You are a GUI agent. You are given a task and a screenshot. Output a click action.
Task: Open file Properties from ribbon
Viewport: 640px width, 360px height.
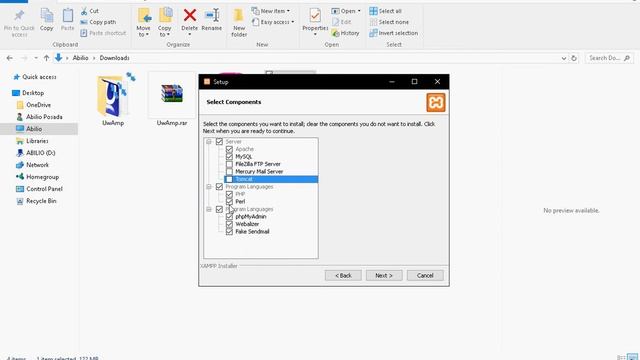[315, 22]
